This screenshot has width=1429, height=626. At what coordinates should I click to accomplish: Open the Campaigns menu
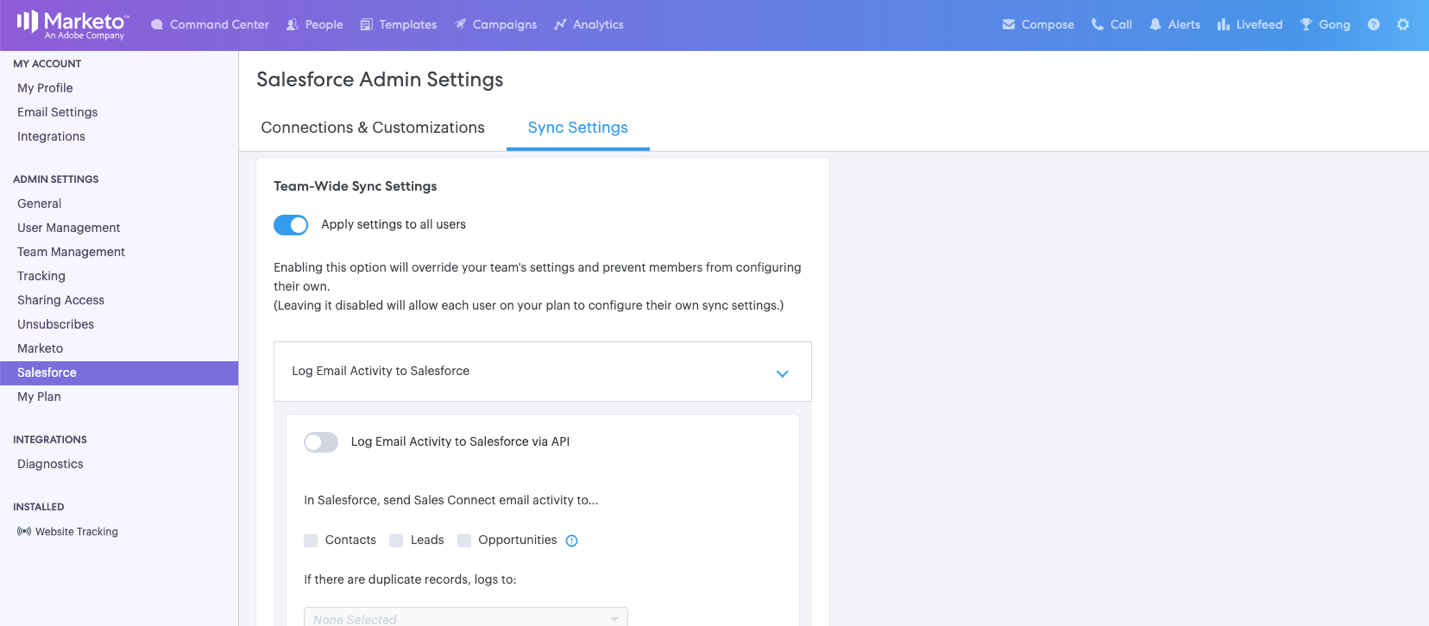[495, 25]
